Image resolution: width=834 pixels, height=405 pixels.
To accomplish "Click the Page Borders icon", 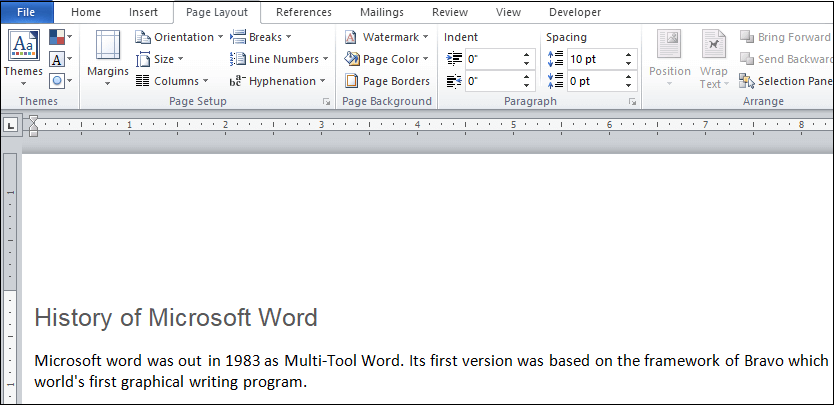I will tap(351, 81).
